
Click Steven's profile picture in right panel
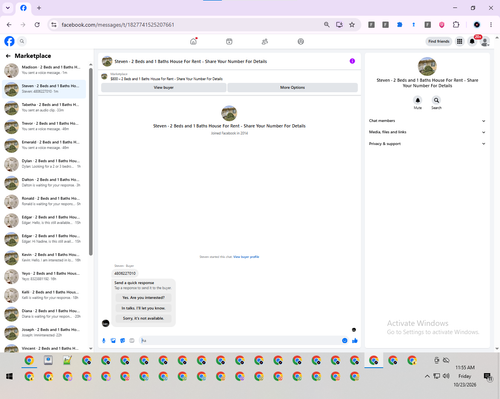pyautogui.click(x=427, y=66)
